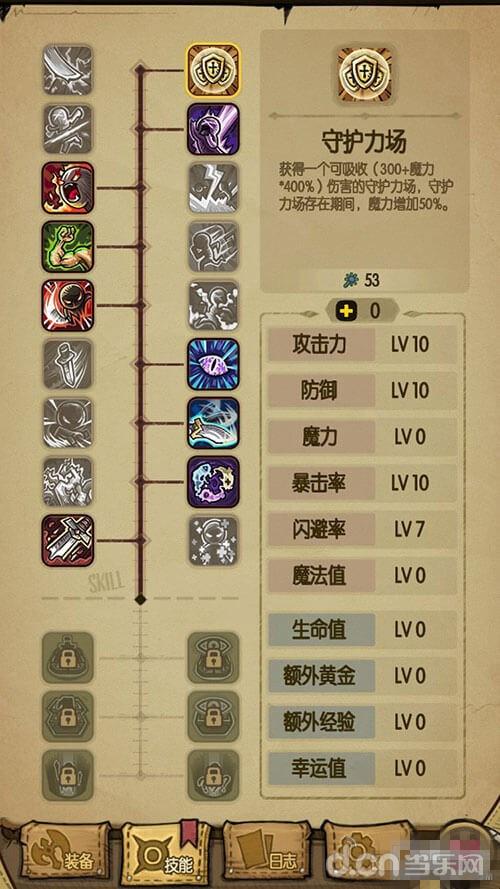500x889 pixels.
Task: Select the green flexing arm skill icon
Action: coord(68,247)
